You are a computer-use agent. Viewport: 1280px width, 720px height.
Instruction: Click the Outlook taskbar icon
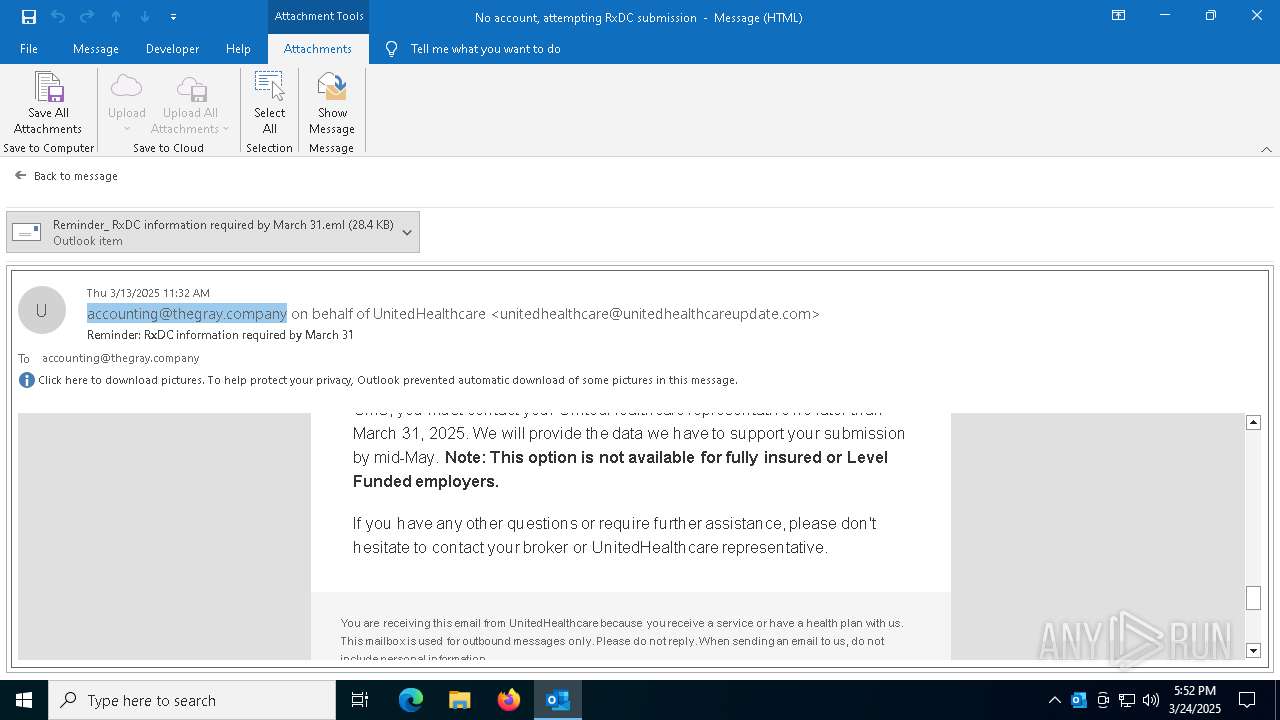558,700
